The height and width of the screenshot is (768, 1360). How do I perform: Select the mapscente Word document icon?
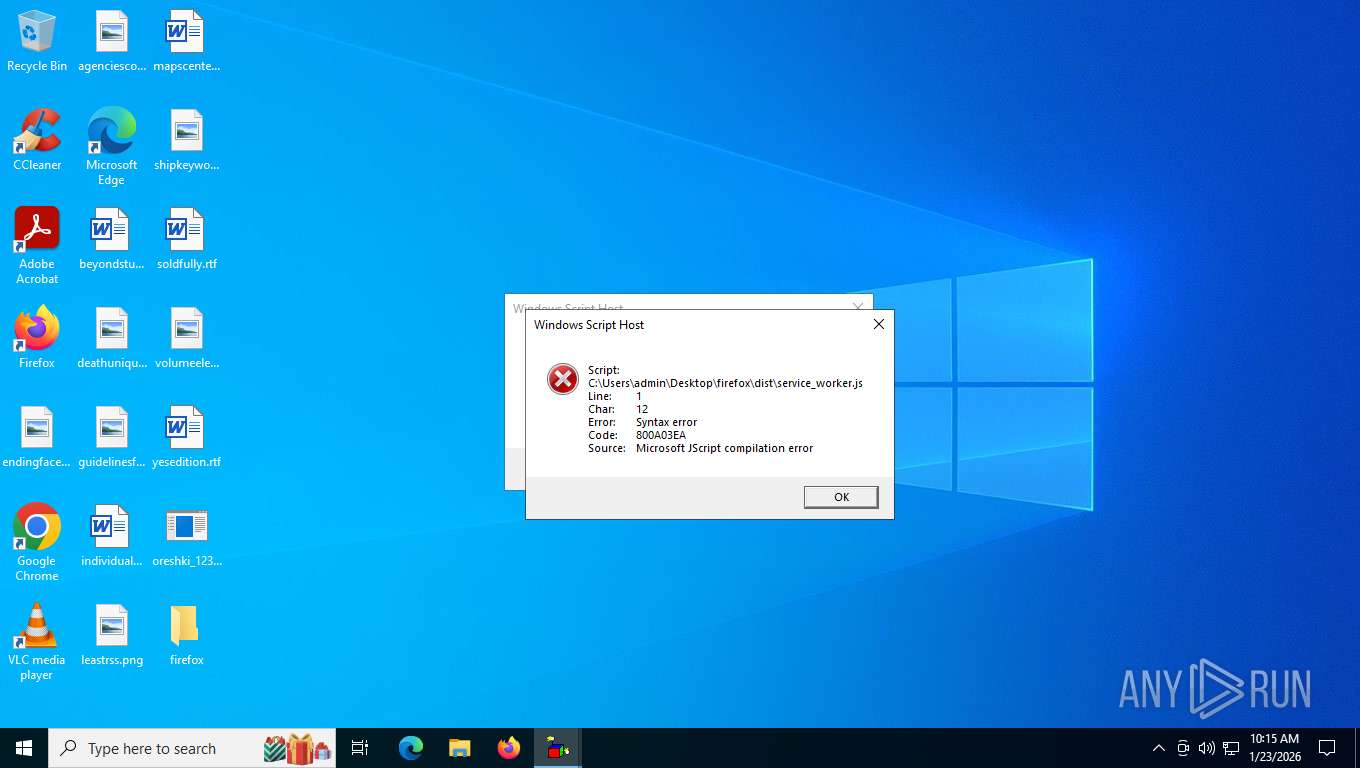(x=186, y=42)
